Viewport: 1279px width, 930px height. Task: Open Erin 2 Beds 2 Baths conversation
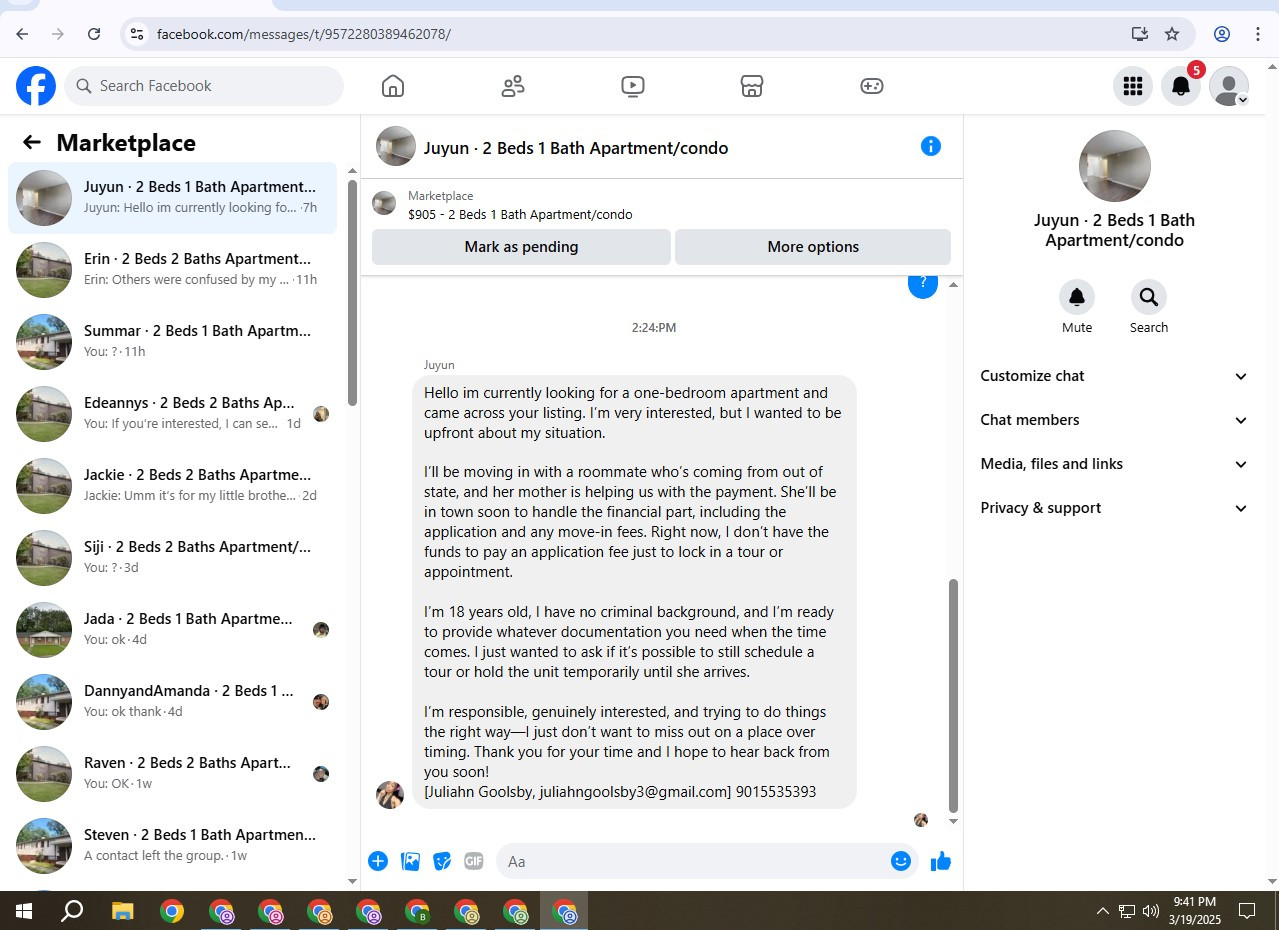click(173, 270)
